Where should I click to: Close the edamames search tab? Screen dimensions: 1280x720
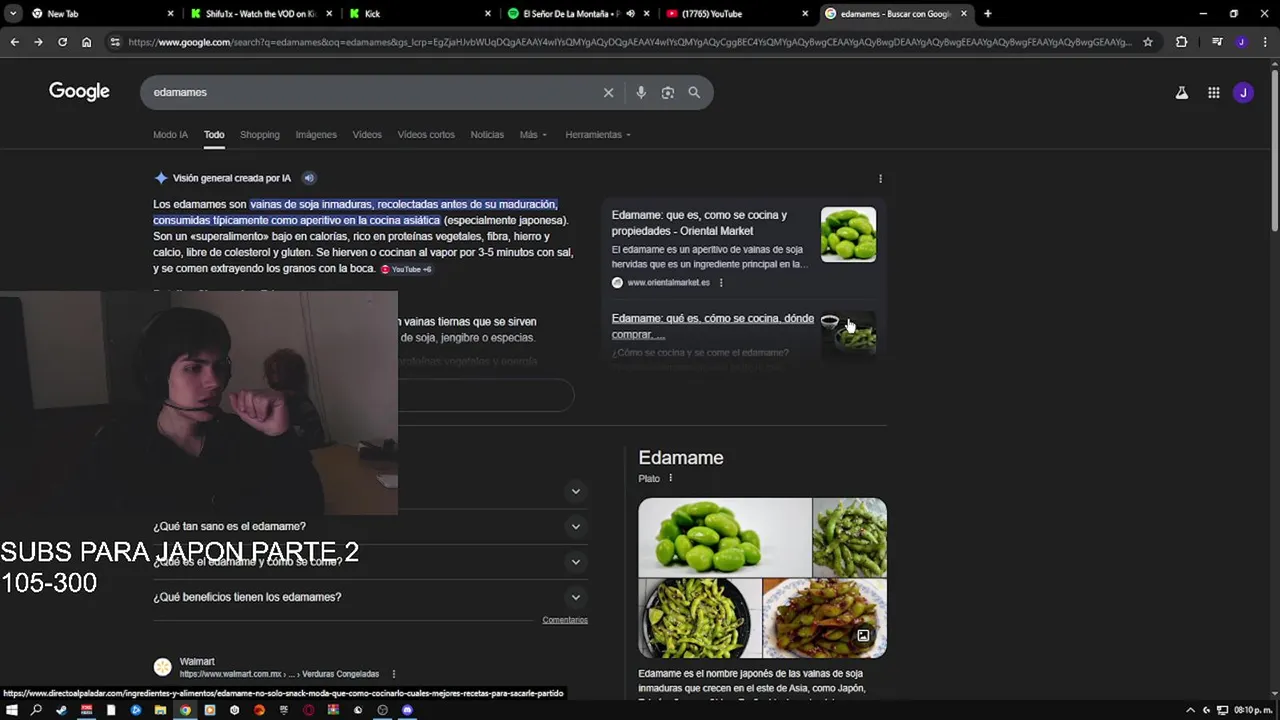click(964, 13)
